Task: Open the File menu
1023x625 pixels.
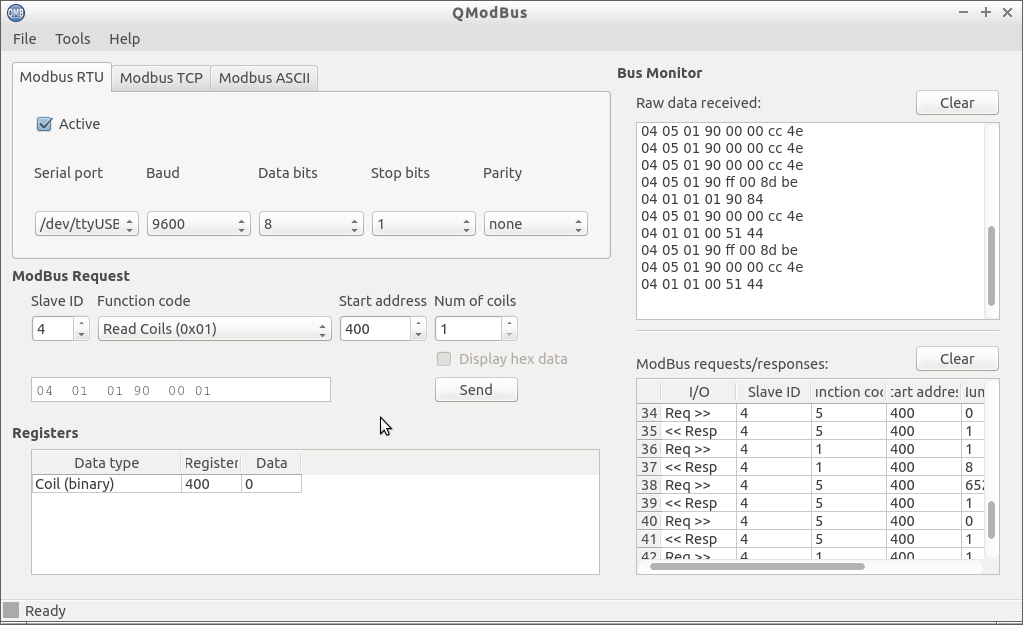Action: [x=24, y=39]
